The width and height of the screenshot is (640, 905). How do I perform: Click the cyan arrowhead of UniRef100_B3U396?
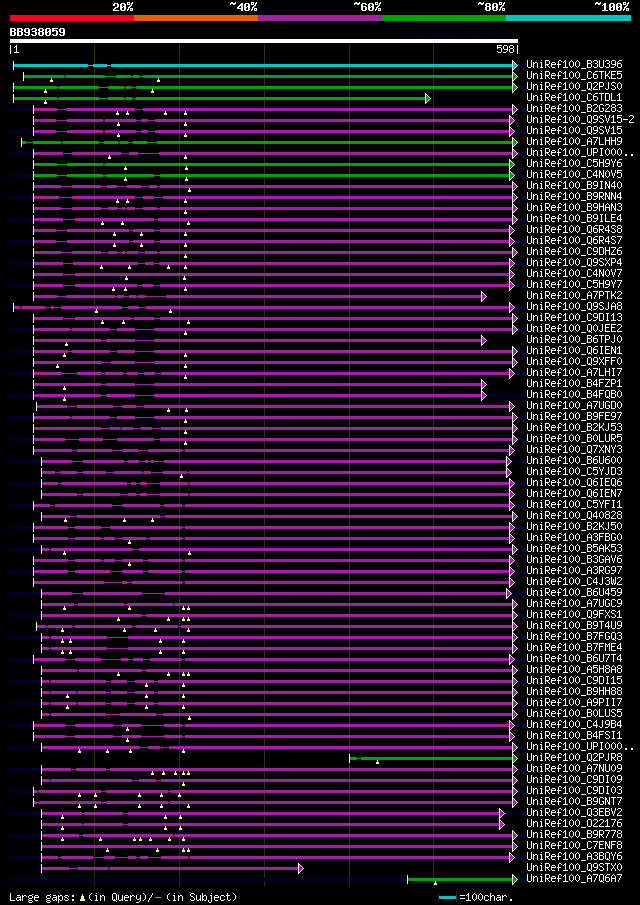(515, 65)
